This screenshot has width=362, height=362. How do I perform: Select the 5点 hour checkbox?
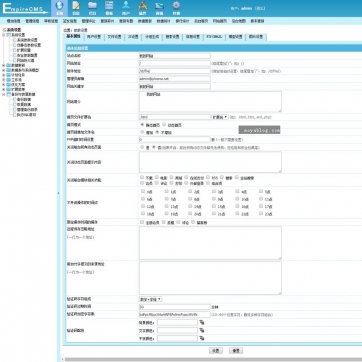(x=261, y=191)
